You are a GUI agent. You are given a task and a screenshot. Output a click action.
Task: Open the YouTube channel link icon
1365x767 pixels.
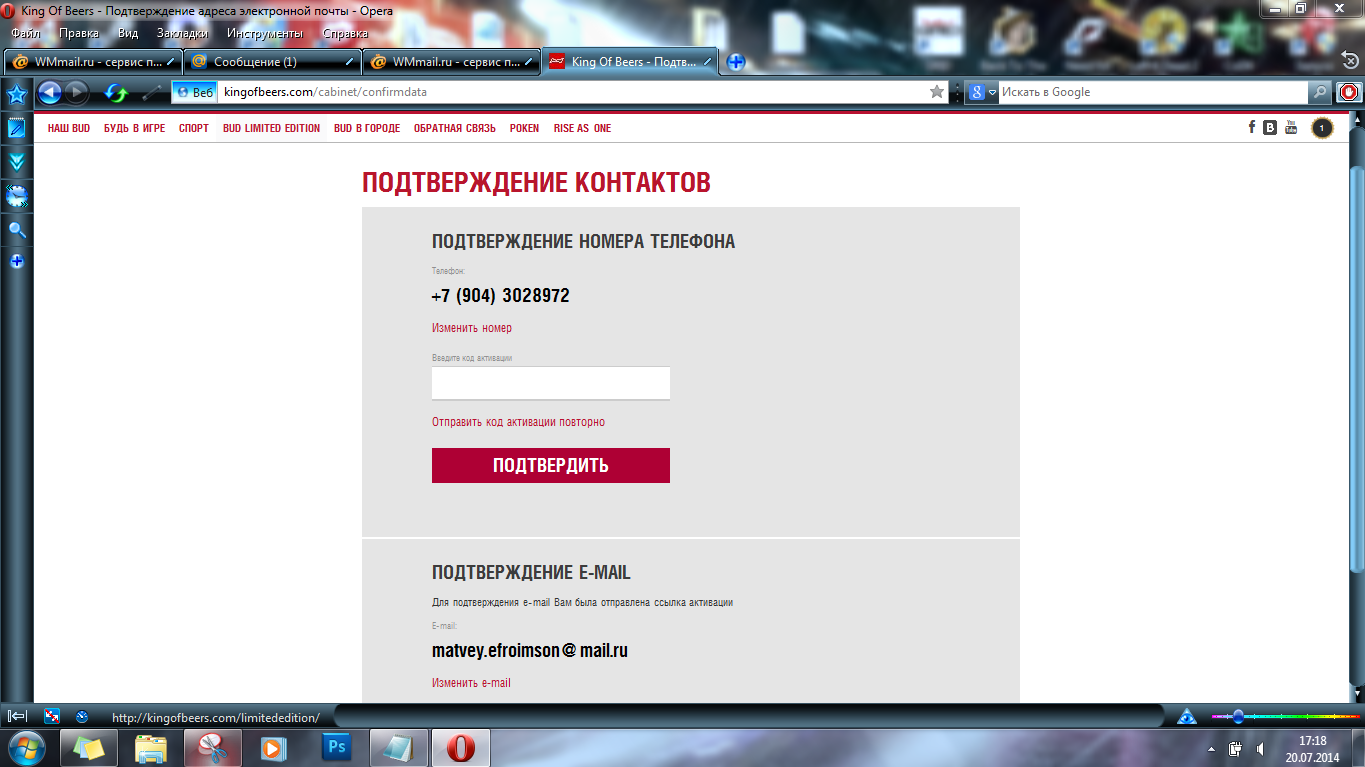1291,127
